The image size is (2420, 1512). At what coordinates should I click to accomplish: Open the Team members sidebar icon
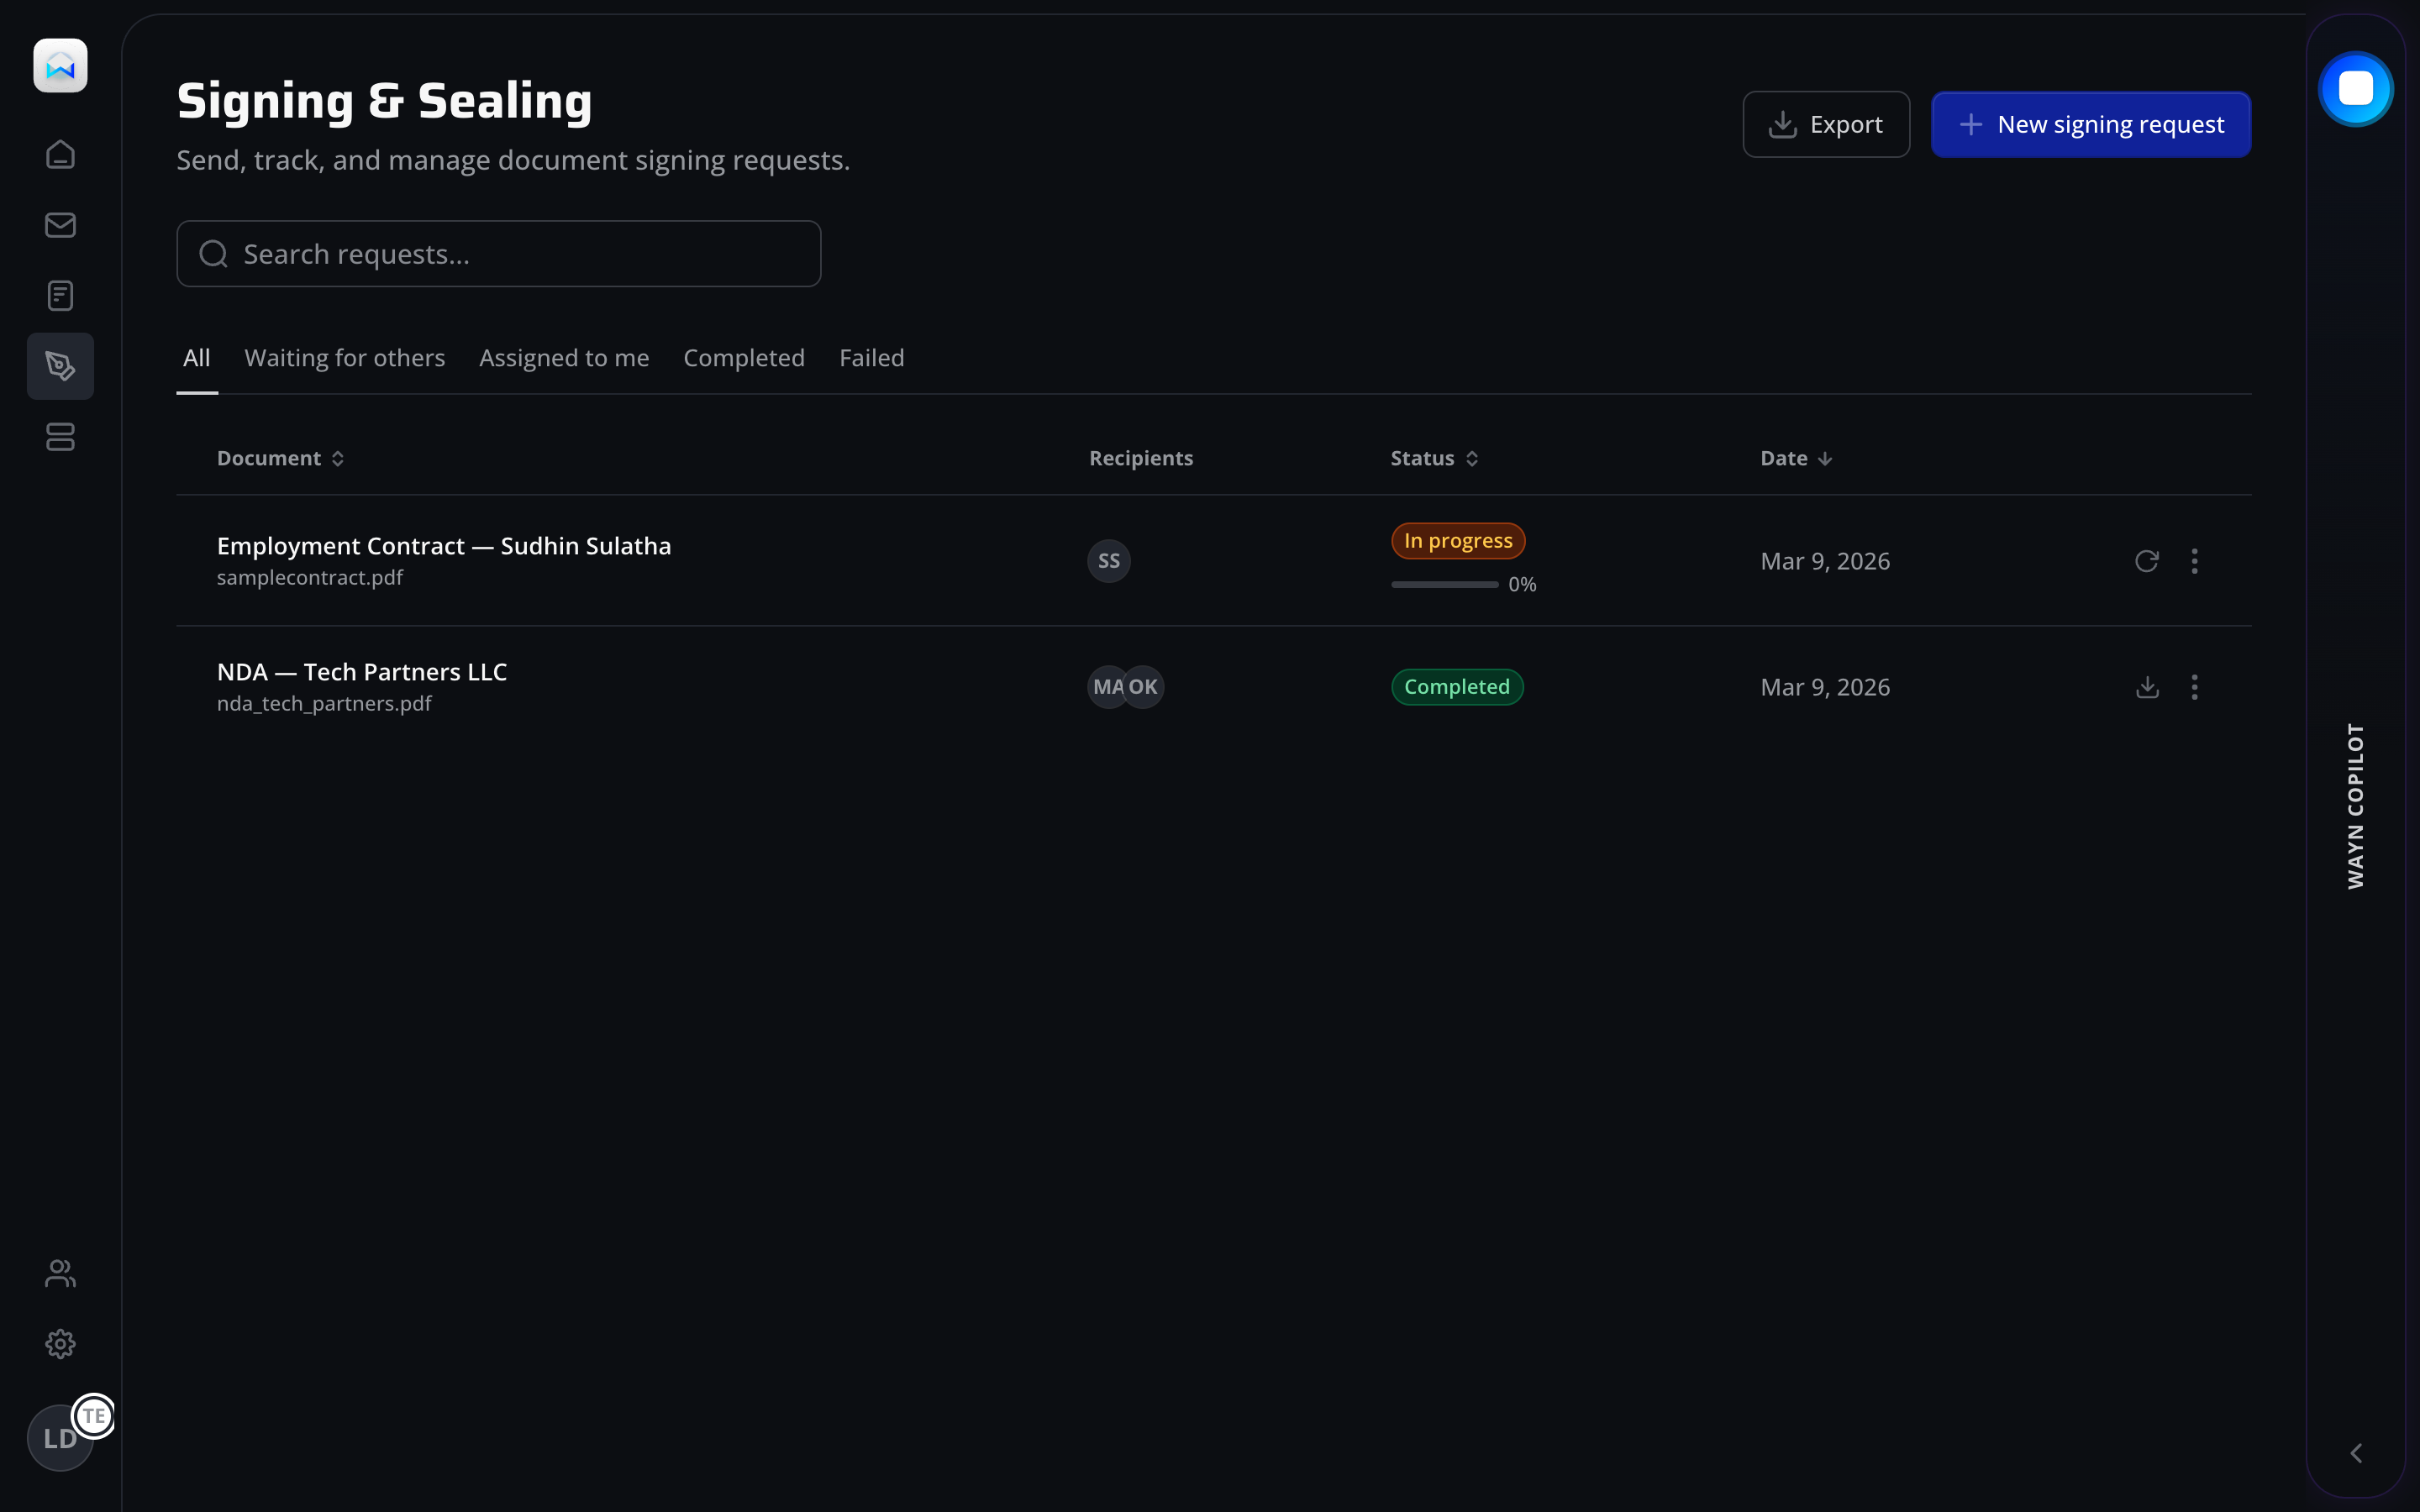[60, 1273]
